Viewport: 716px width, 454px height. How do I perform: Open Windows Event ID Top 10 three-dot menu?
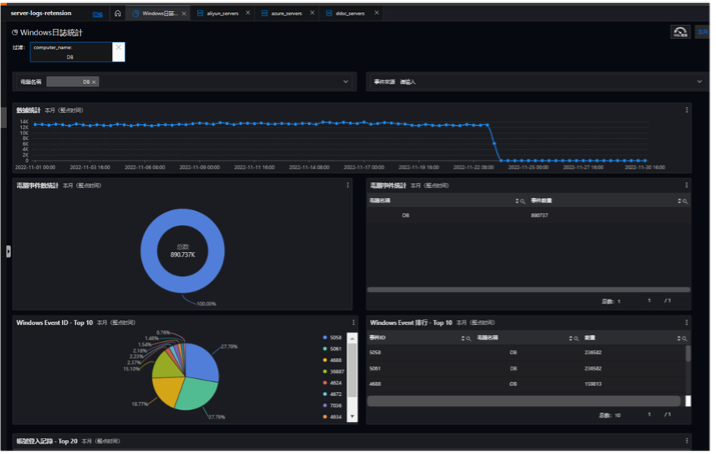(353, 323)
